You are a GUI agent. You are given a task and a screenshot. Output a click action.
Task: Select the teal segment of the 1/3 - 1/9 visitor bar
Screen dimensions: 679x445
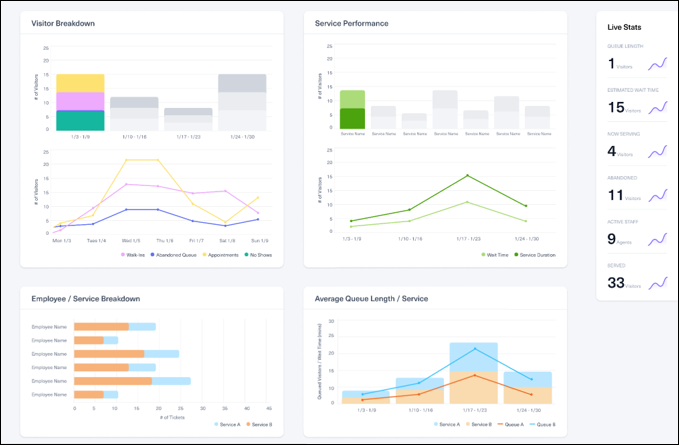pos(80,121)
